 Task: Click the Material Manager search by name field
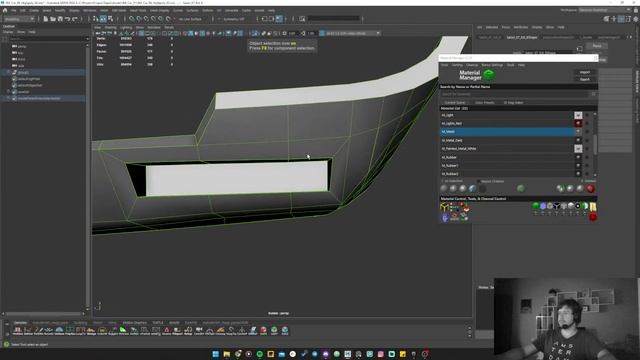pyautogui.click(x=515, y=94)
